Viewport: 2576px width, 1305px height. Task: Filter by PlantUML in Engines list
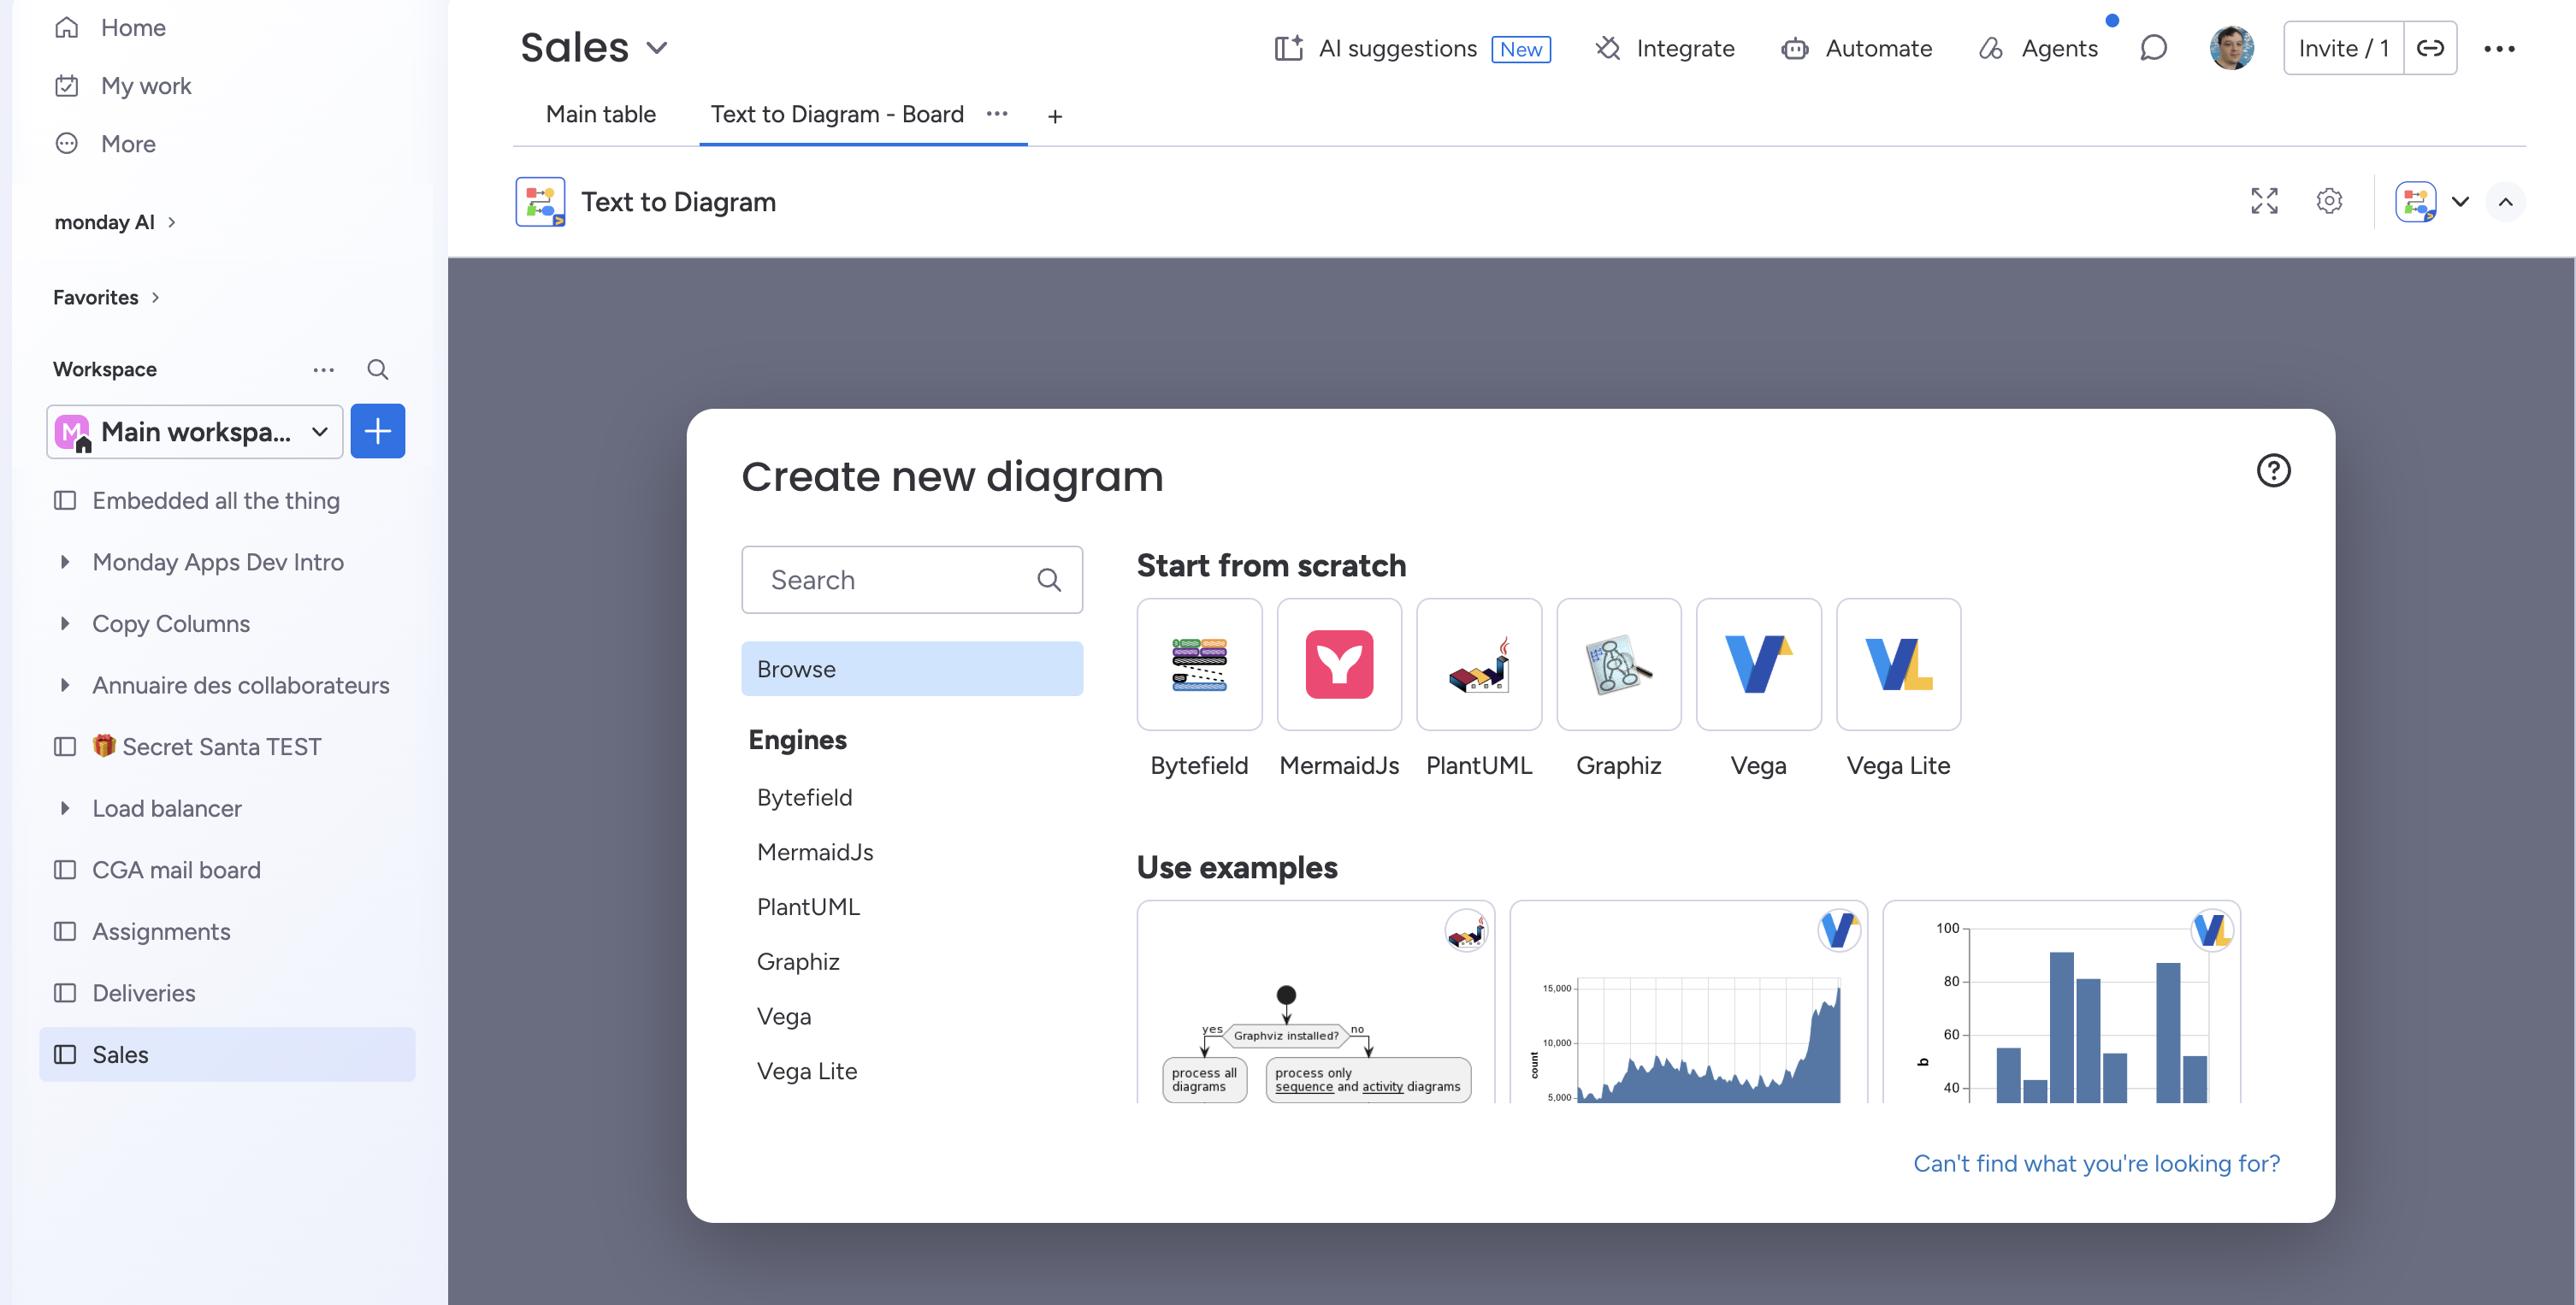[808, 907]
